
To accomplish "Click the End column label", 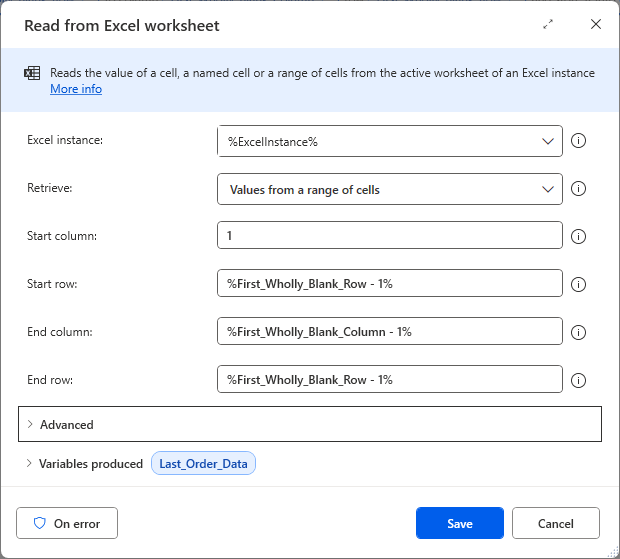I will 60,332.
